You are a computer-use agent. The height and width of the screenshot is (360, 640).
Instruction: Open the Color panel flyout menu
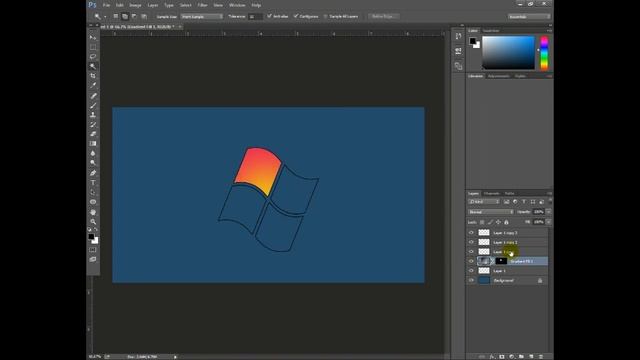(549, 31)
